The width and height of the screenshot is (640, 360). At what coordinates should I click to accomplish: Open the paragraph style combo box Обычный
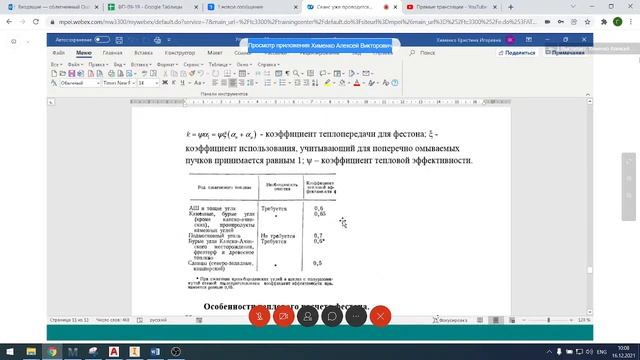pos(80,83)
